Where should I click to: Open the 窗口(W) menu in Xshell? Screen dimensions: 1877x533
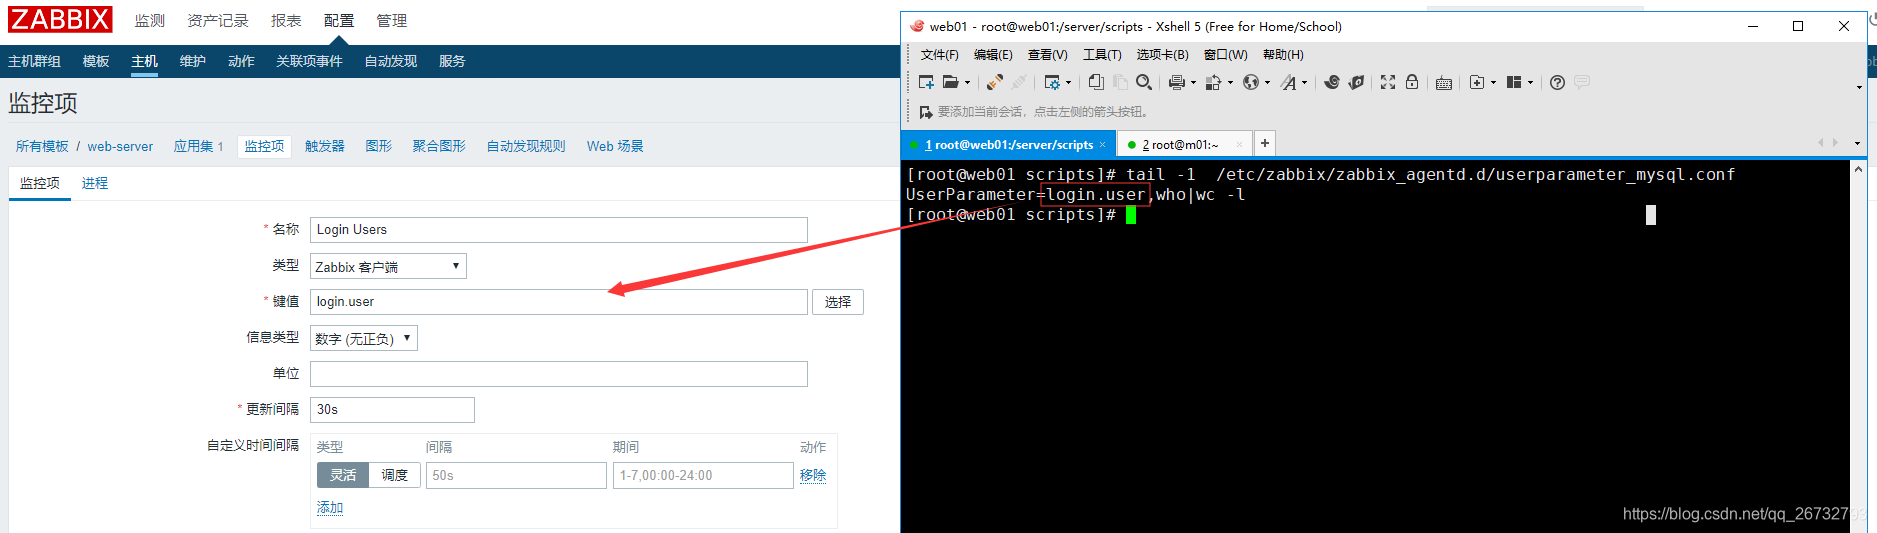(1225, 55)
